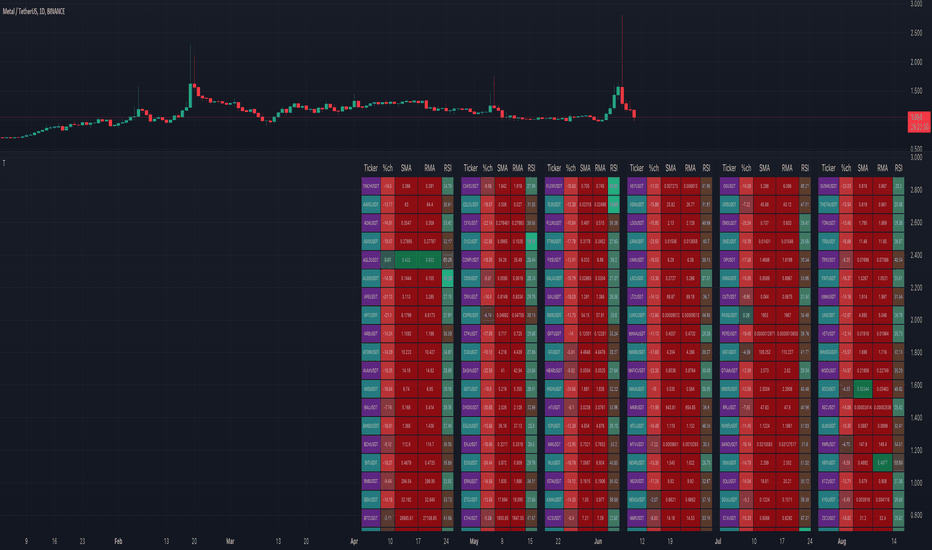The image size is (932, 550).
Task: Click the Ticker header above the SUSHIUSDT column
Action: 829,168
